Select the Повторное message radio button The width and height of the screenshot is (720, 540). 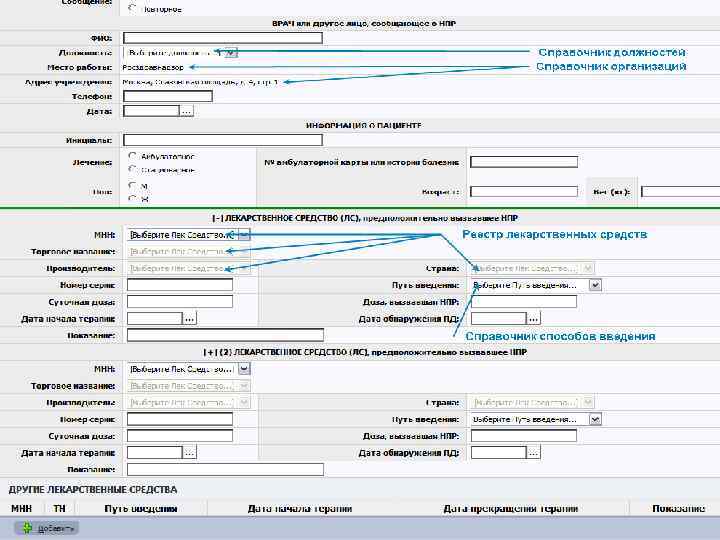pyautogui.click(x=132, y=8)
